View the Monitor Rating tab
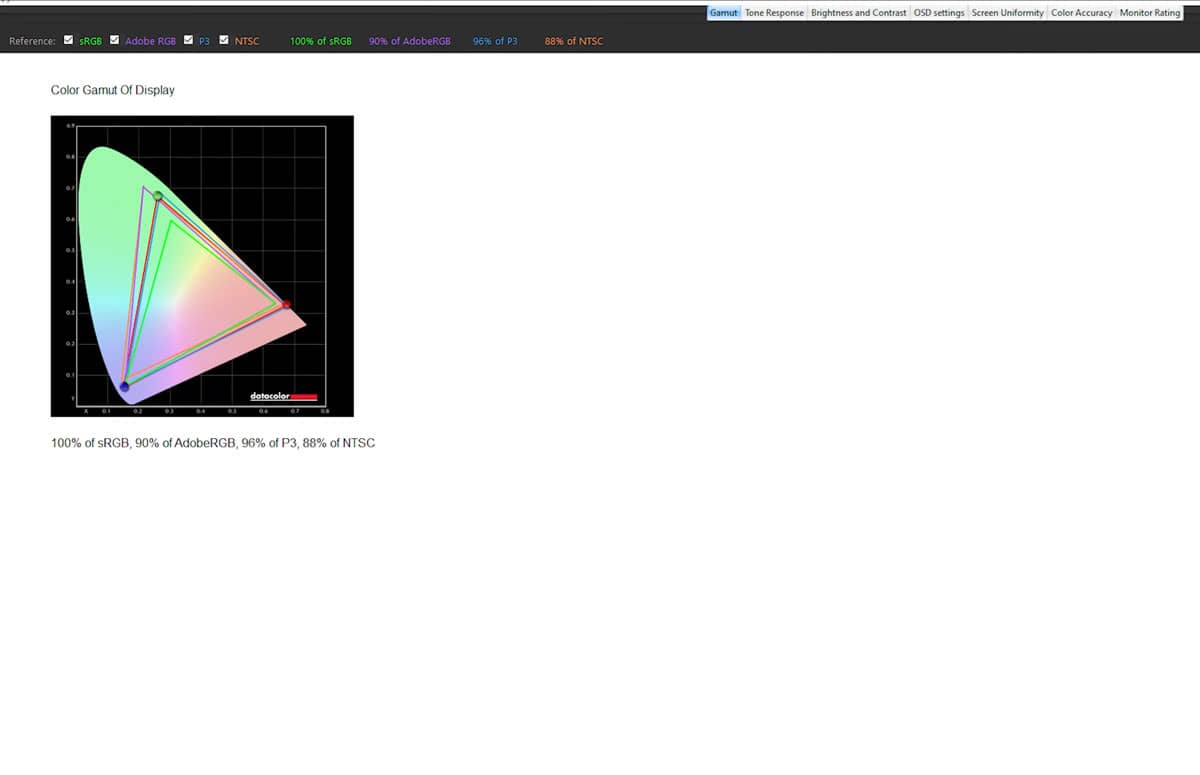This screenshot has width=1200, height=775. (x=1150, y=13)
